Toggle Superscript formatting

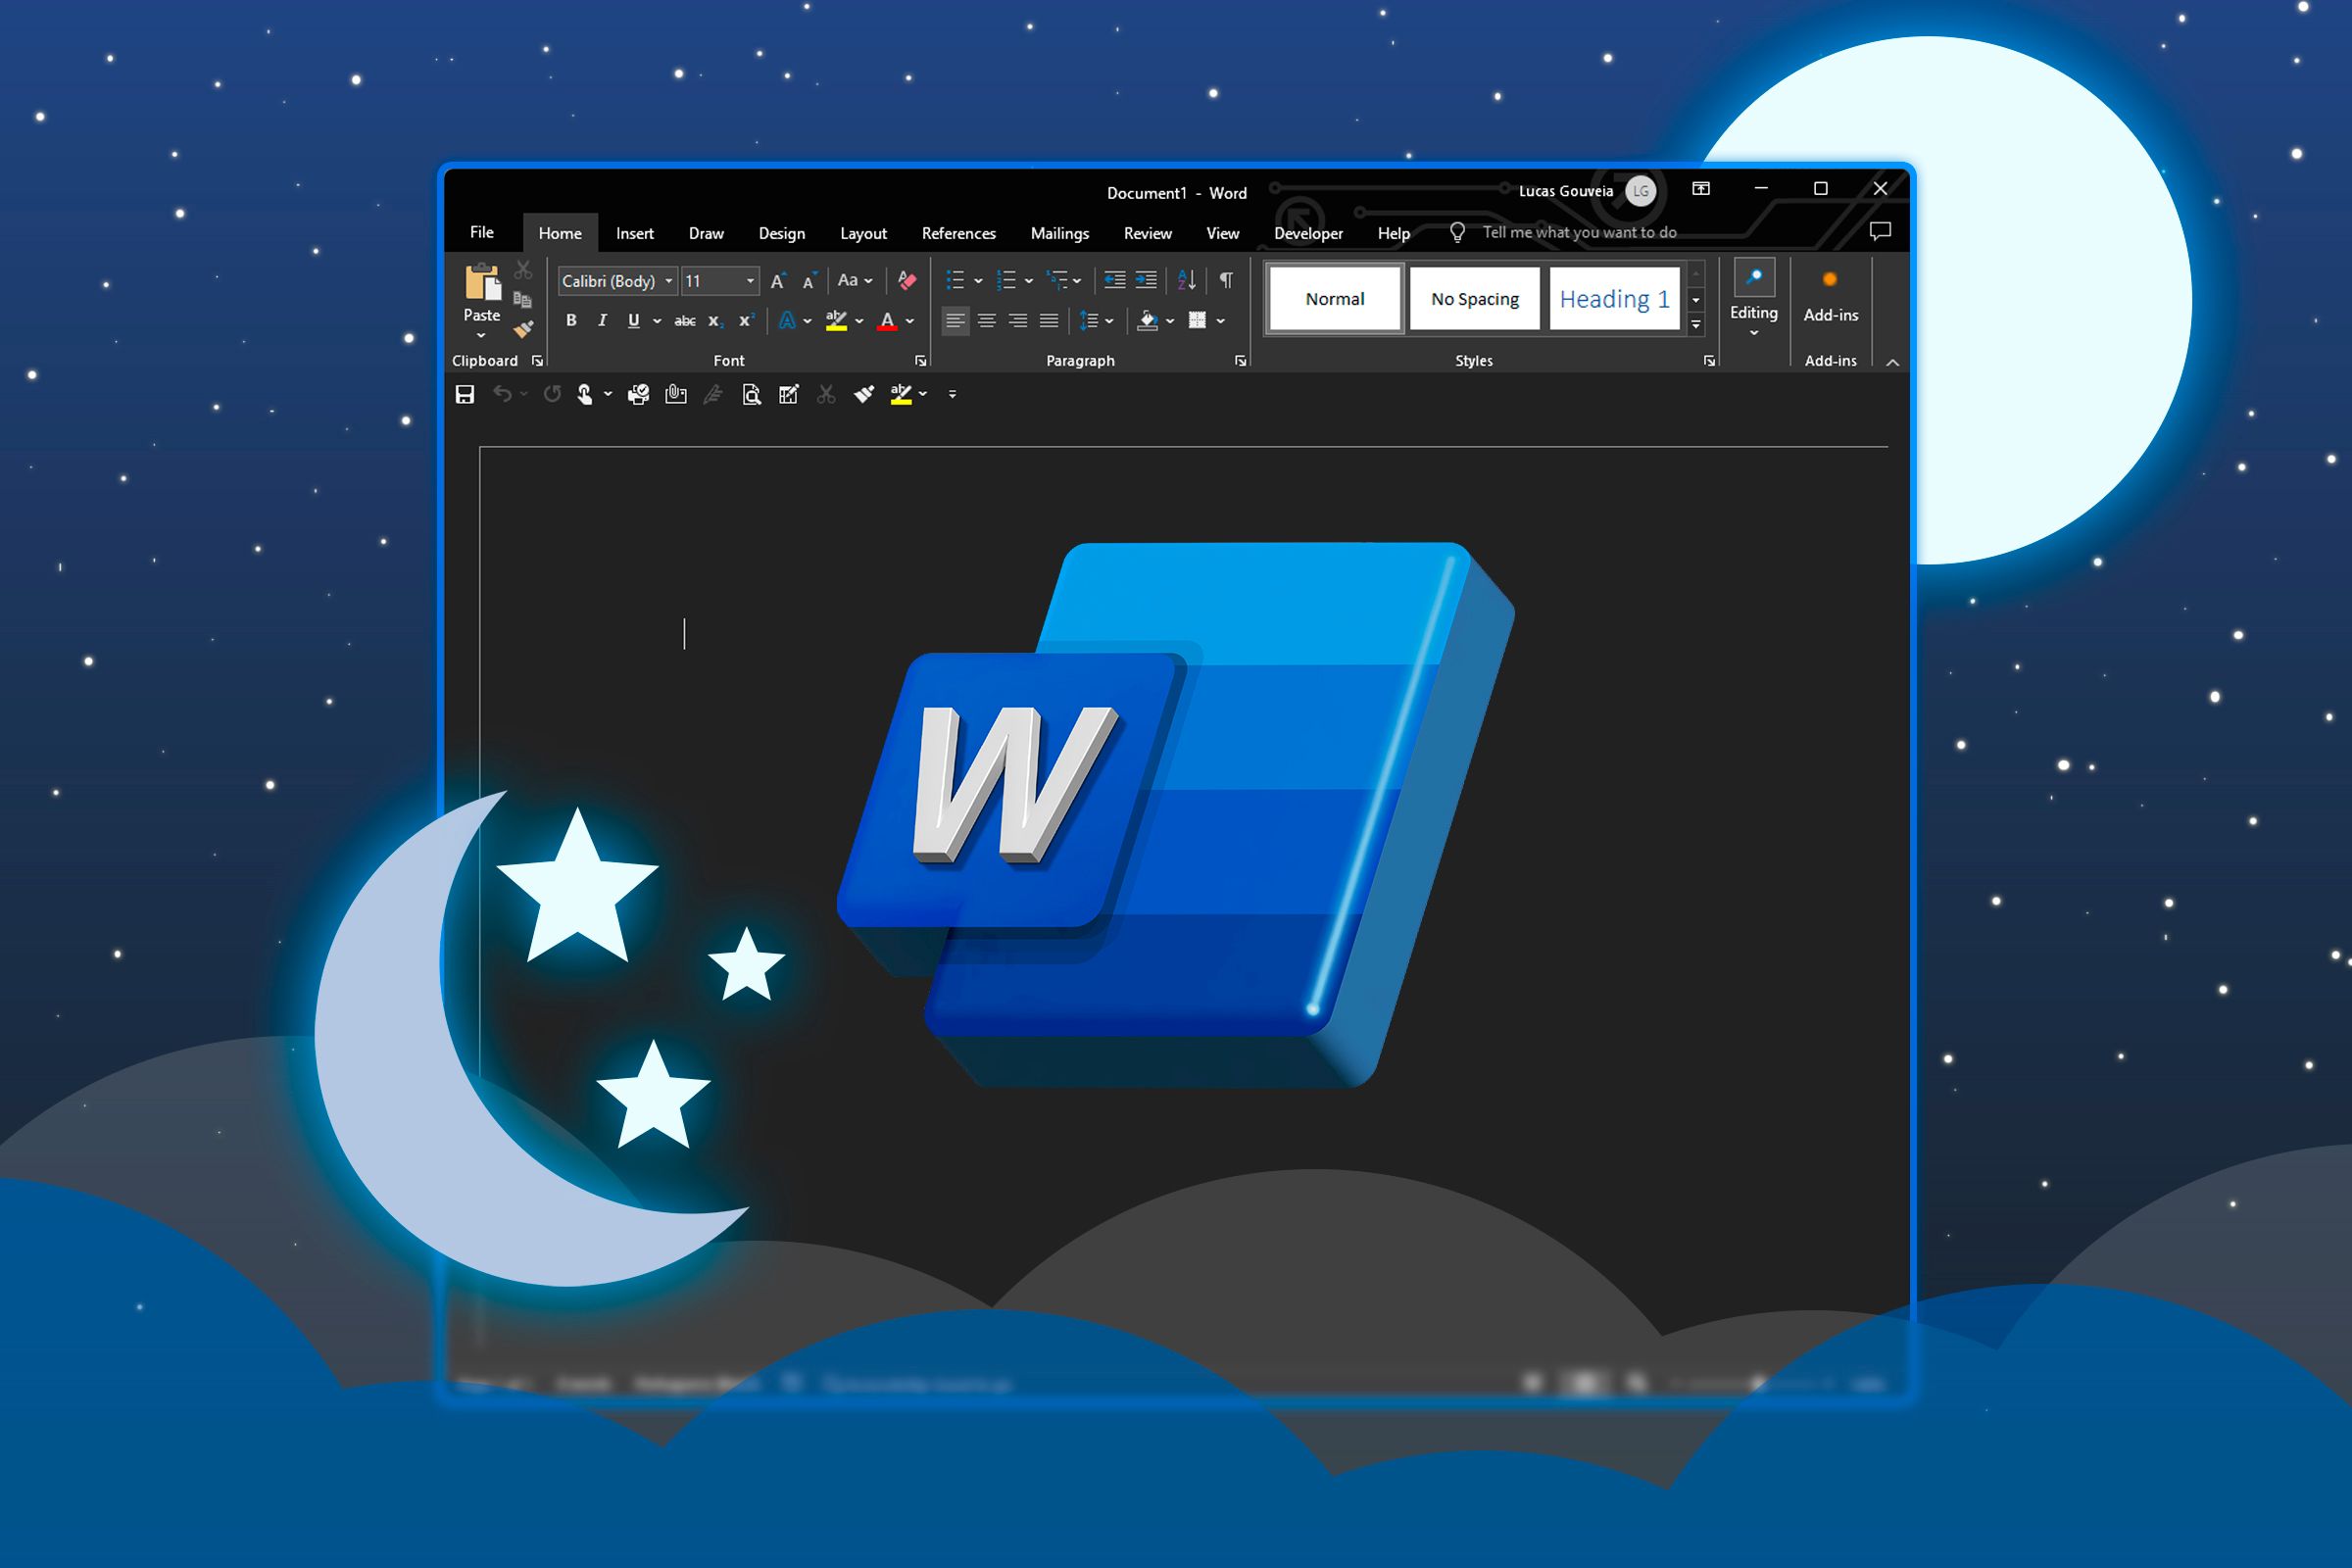point(745,321)
